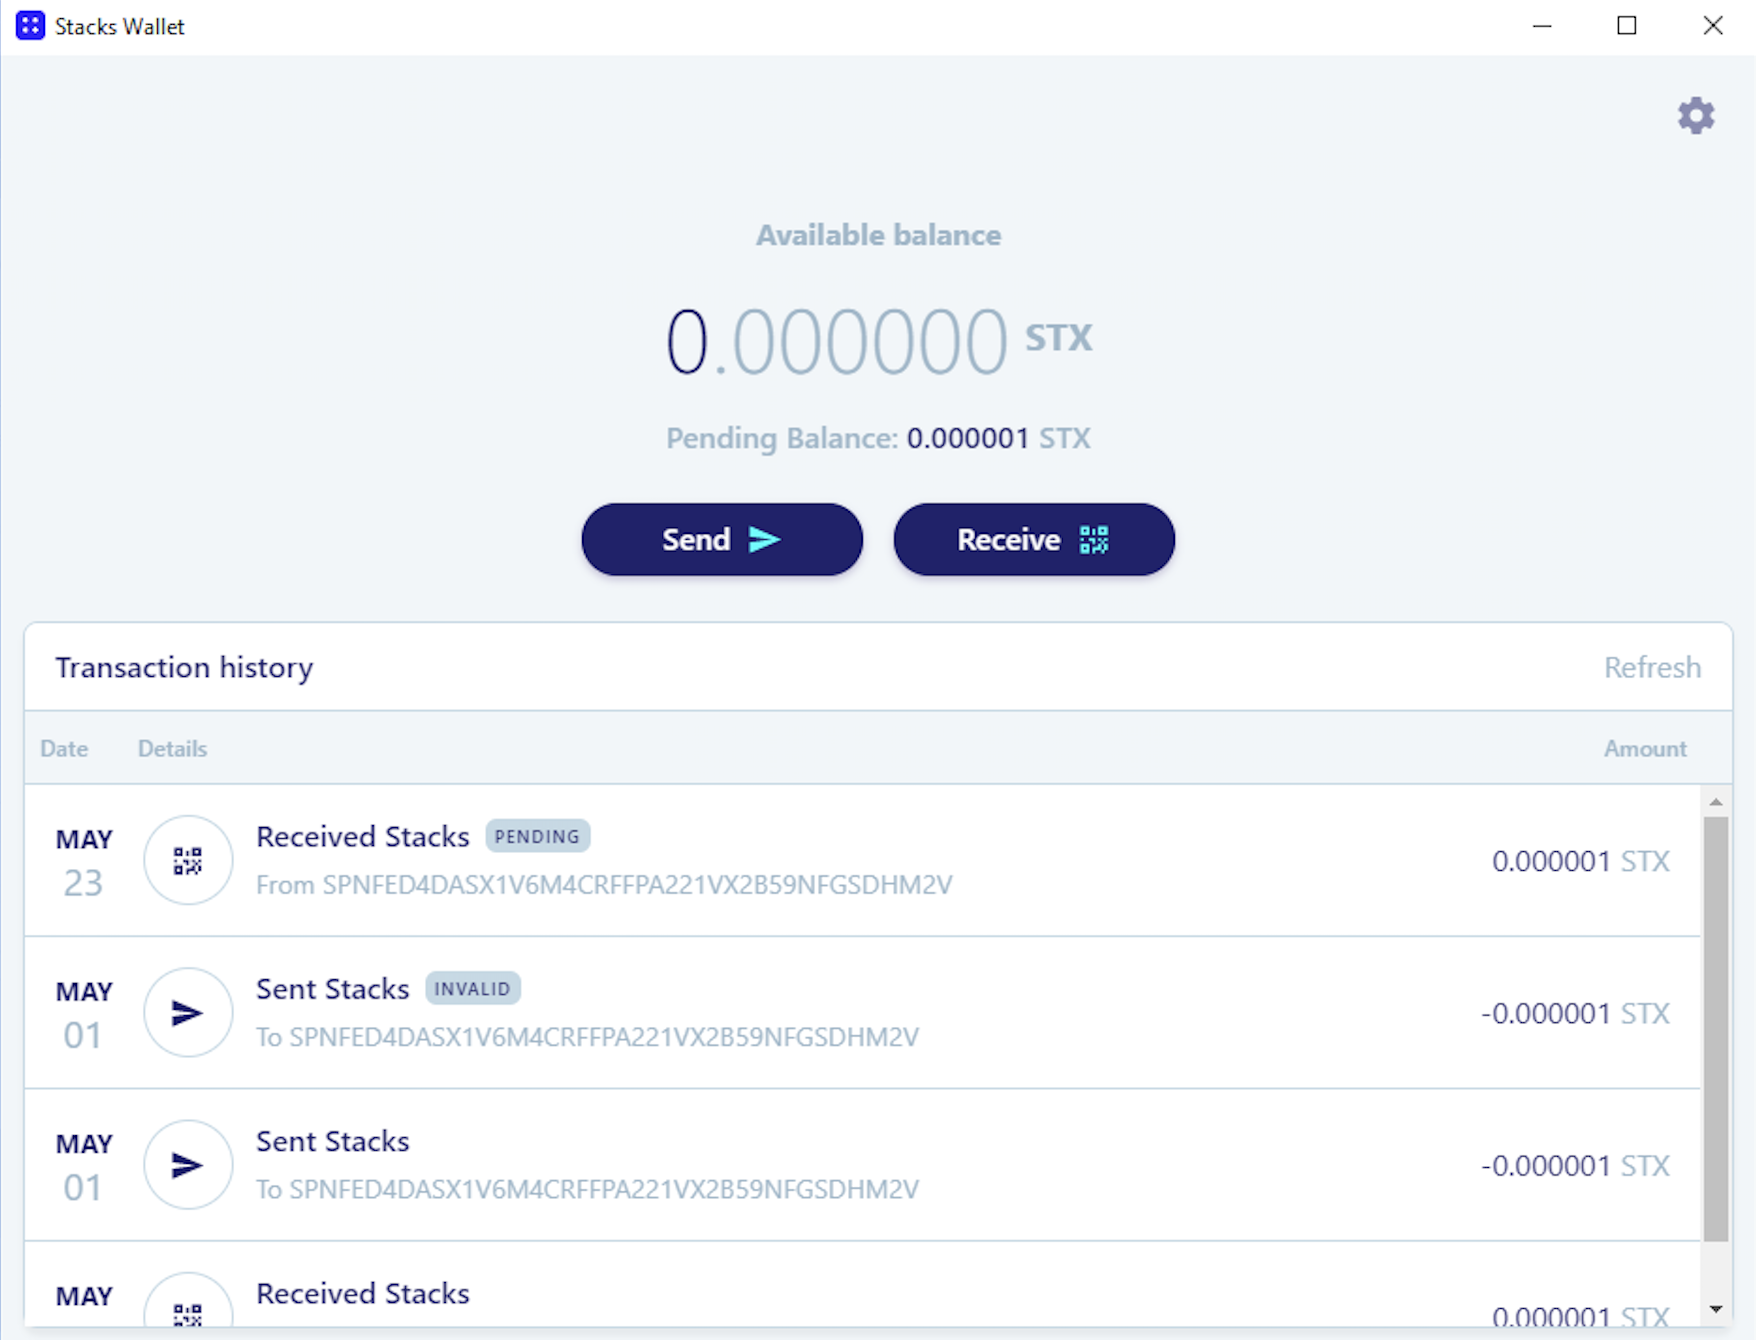Click the QR code icon on Receive button
Viewport: 1756px width, 1340px height.
point(1094,539)
